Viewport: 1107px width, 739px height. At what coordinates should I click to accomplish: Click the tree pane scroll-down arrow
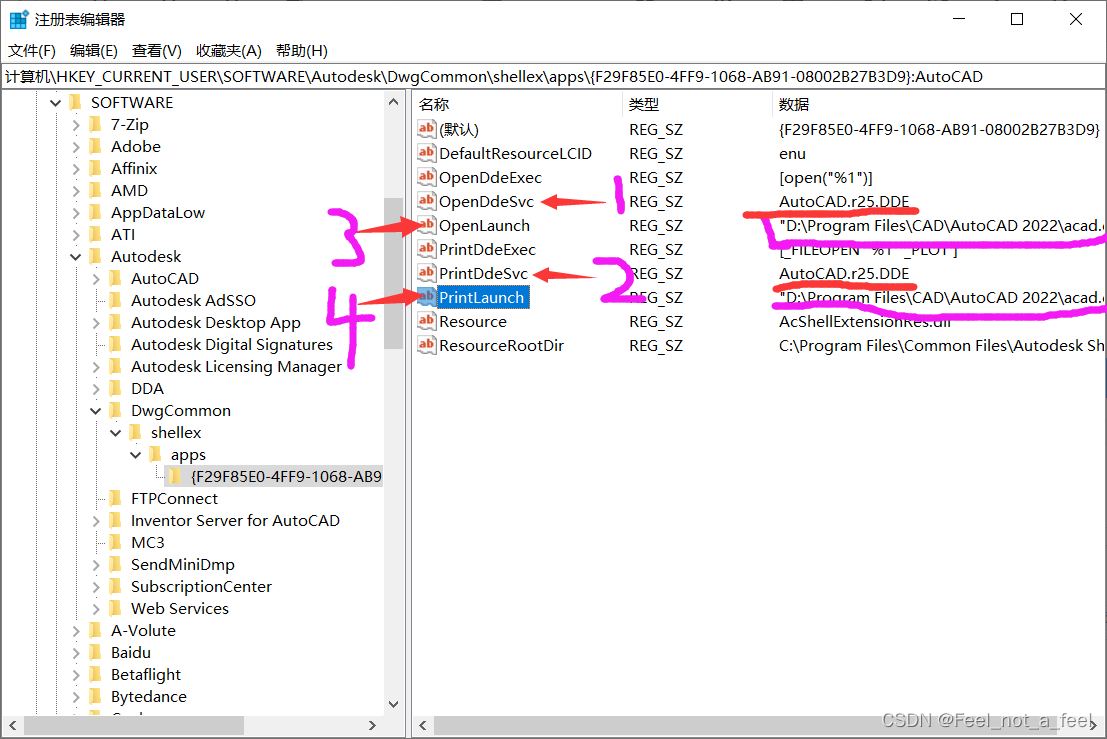pyautogui.click(x=393, y=704)
